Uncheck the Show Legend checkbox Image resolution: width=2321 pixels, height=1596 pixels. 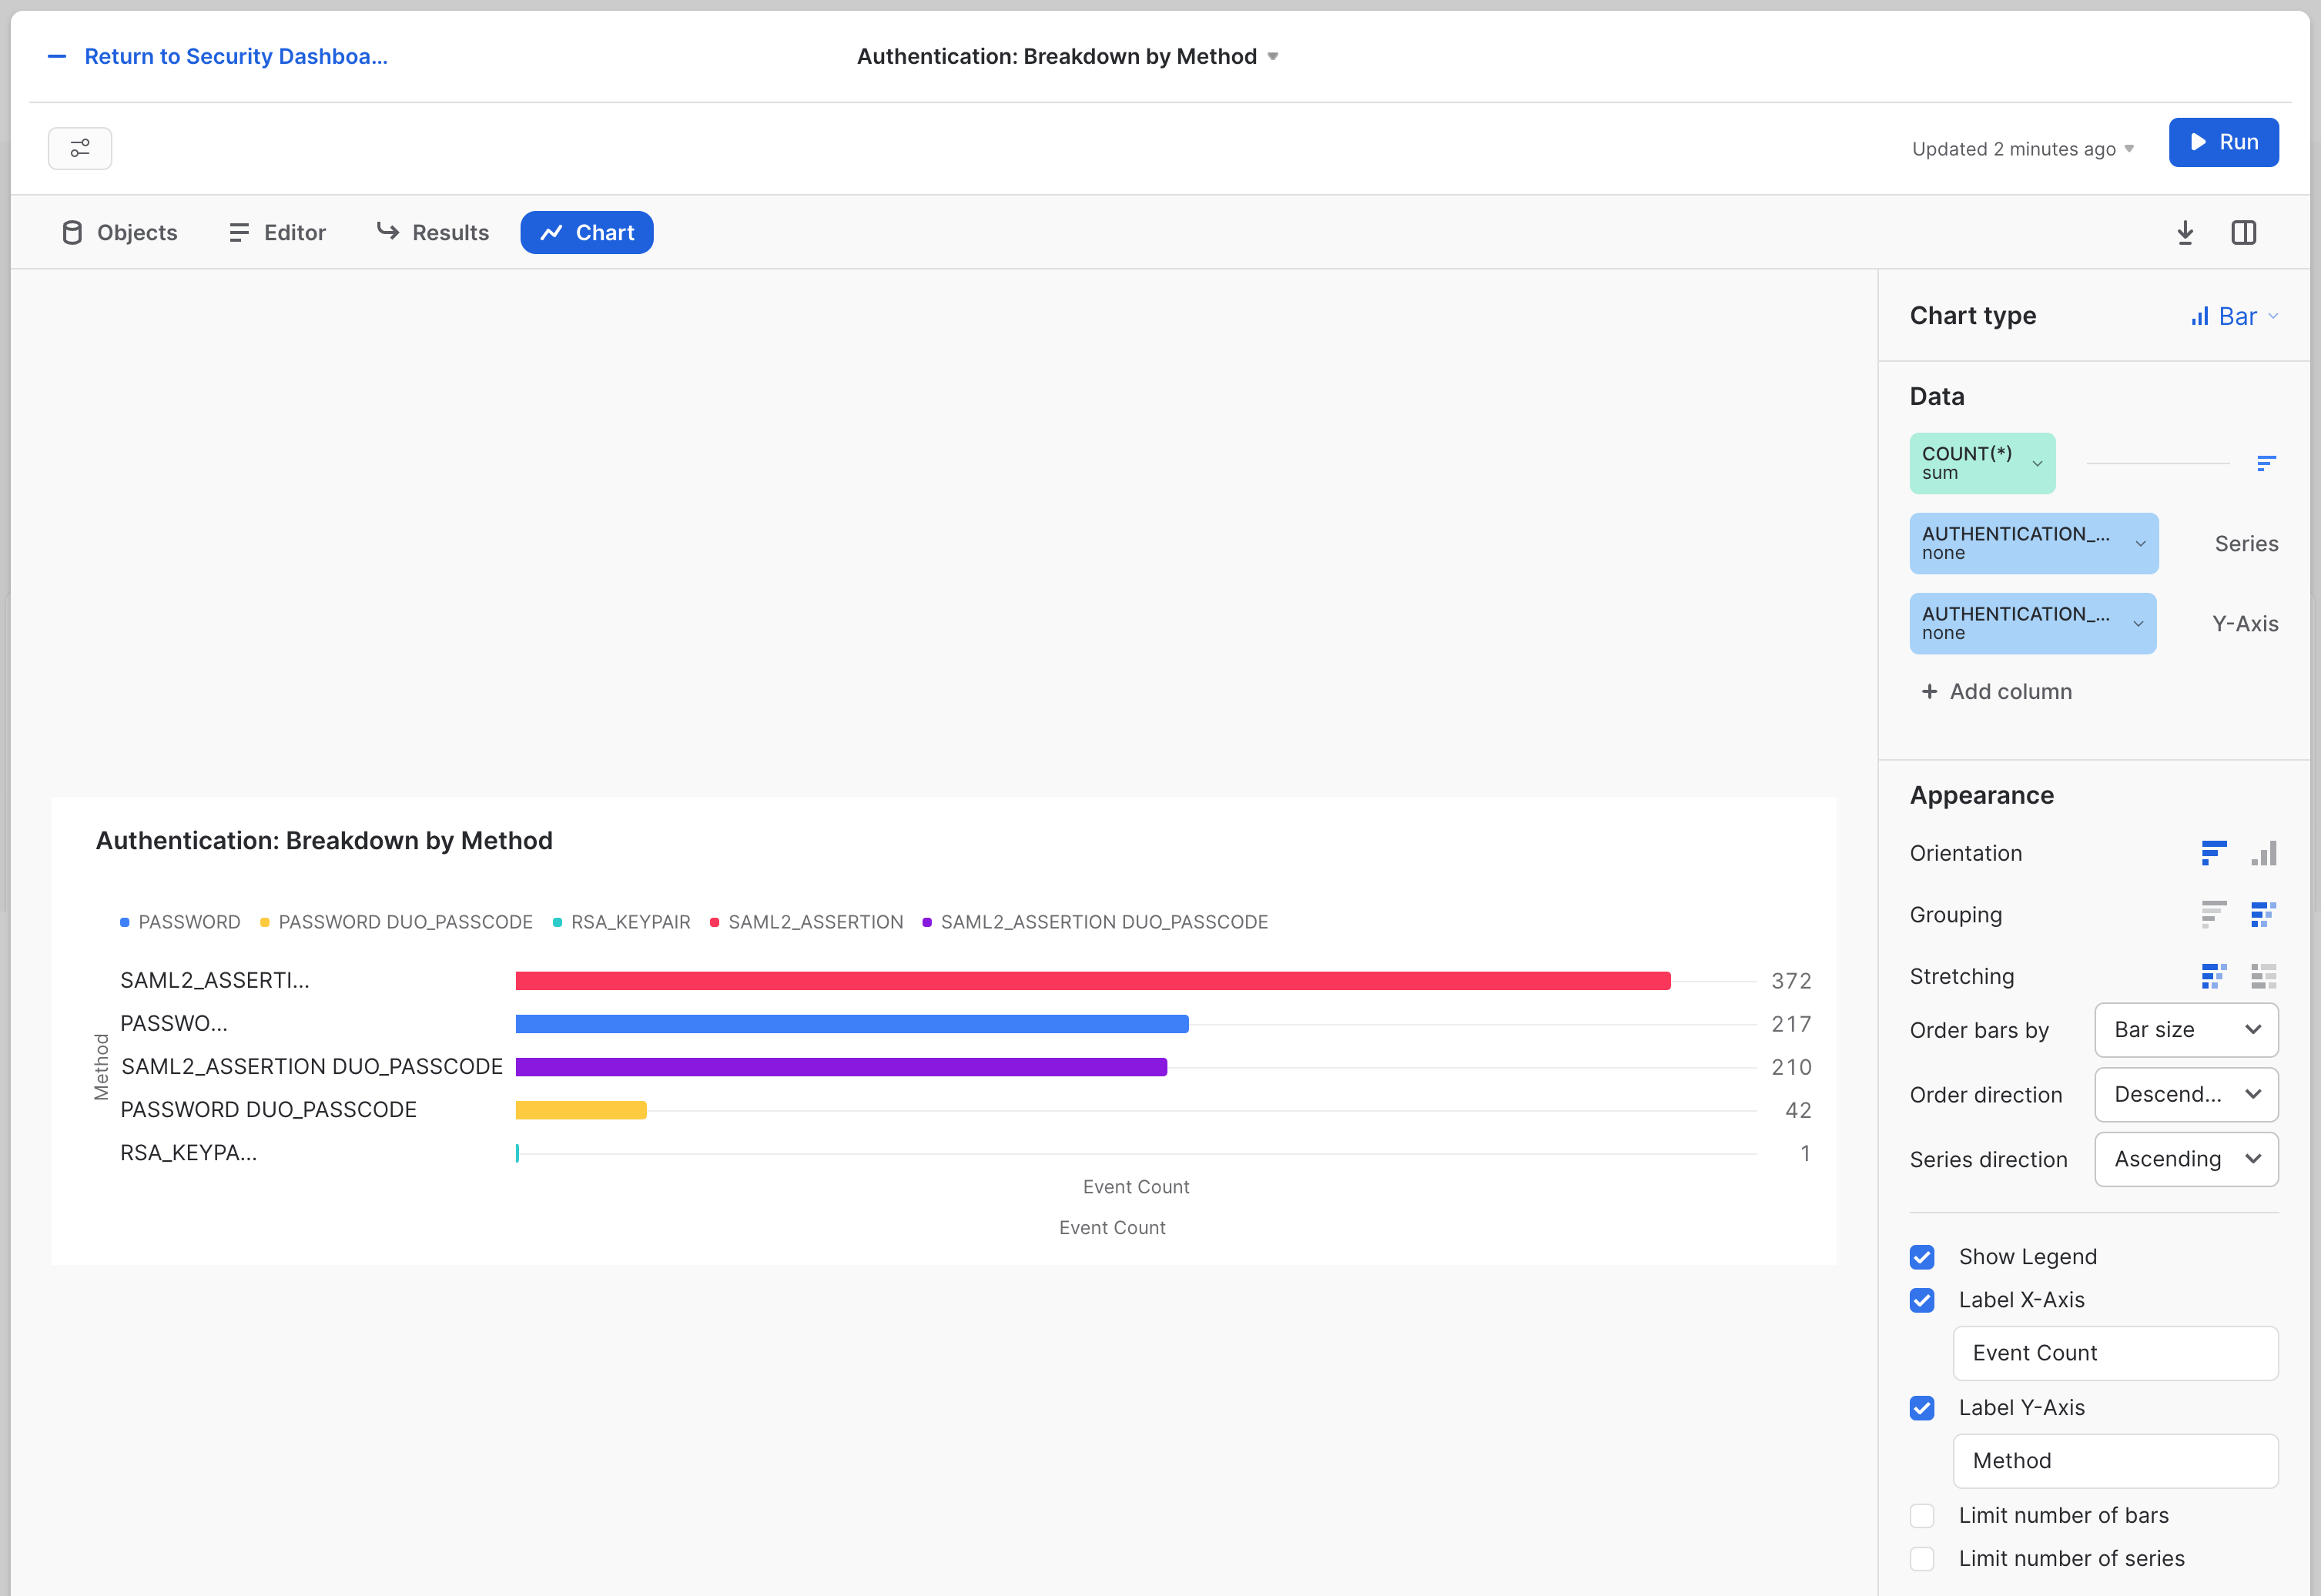(x=1922, y=1257)
